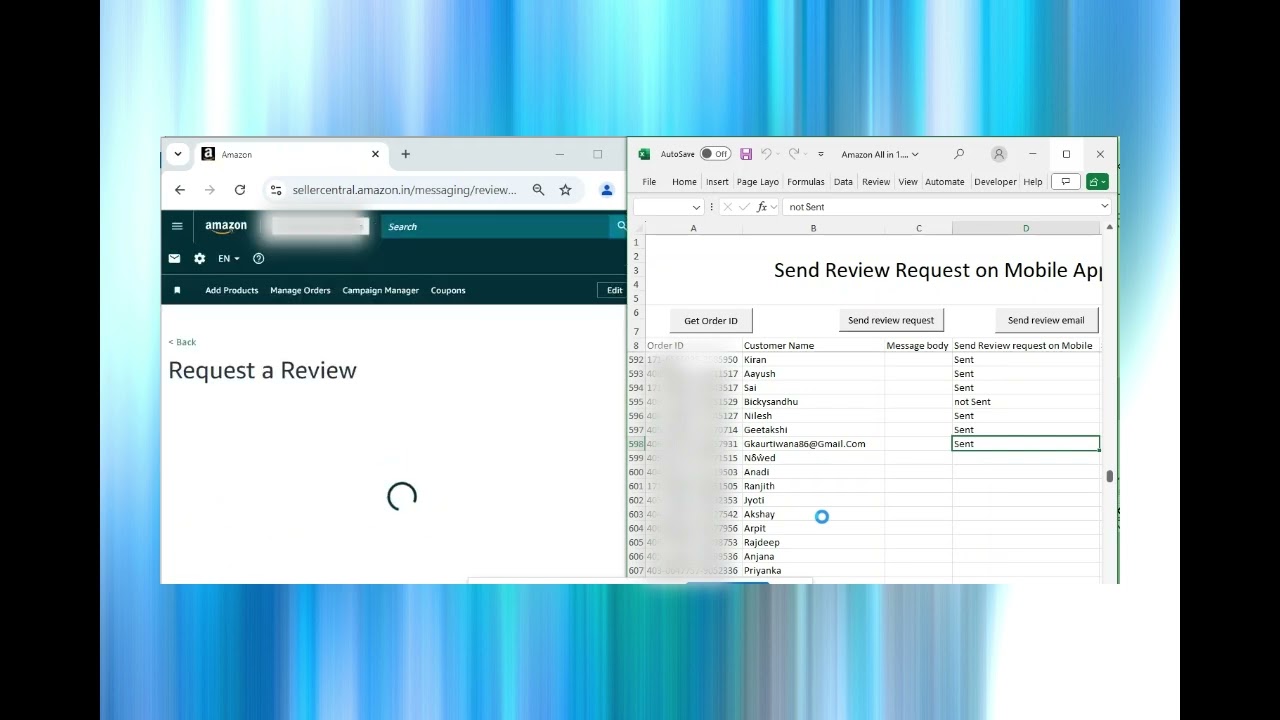Open the View ribbon tab

click(908, 182)
